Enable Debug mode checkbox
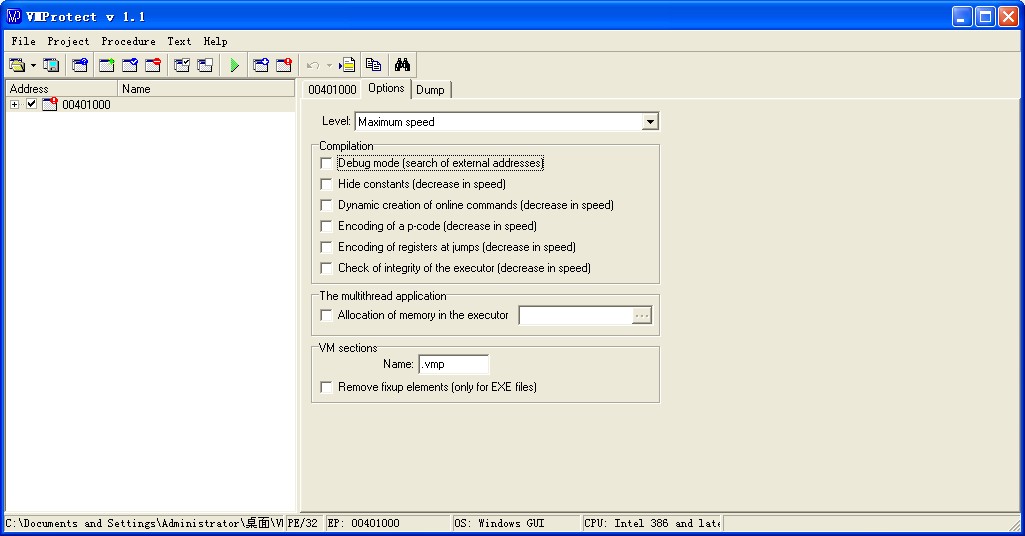 [326, 163]
